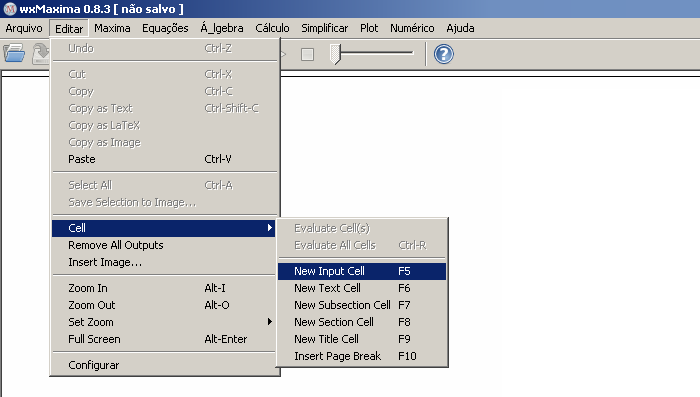This screenshot has width=700, height=397.
Task: Open the Cálculo menu
Action: (272, 28)
